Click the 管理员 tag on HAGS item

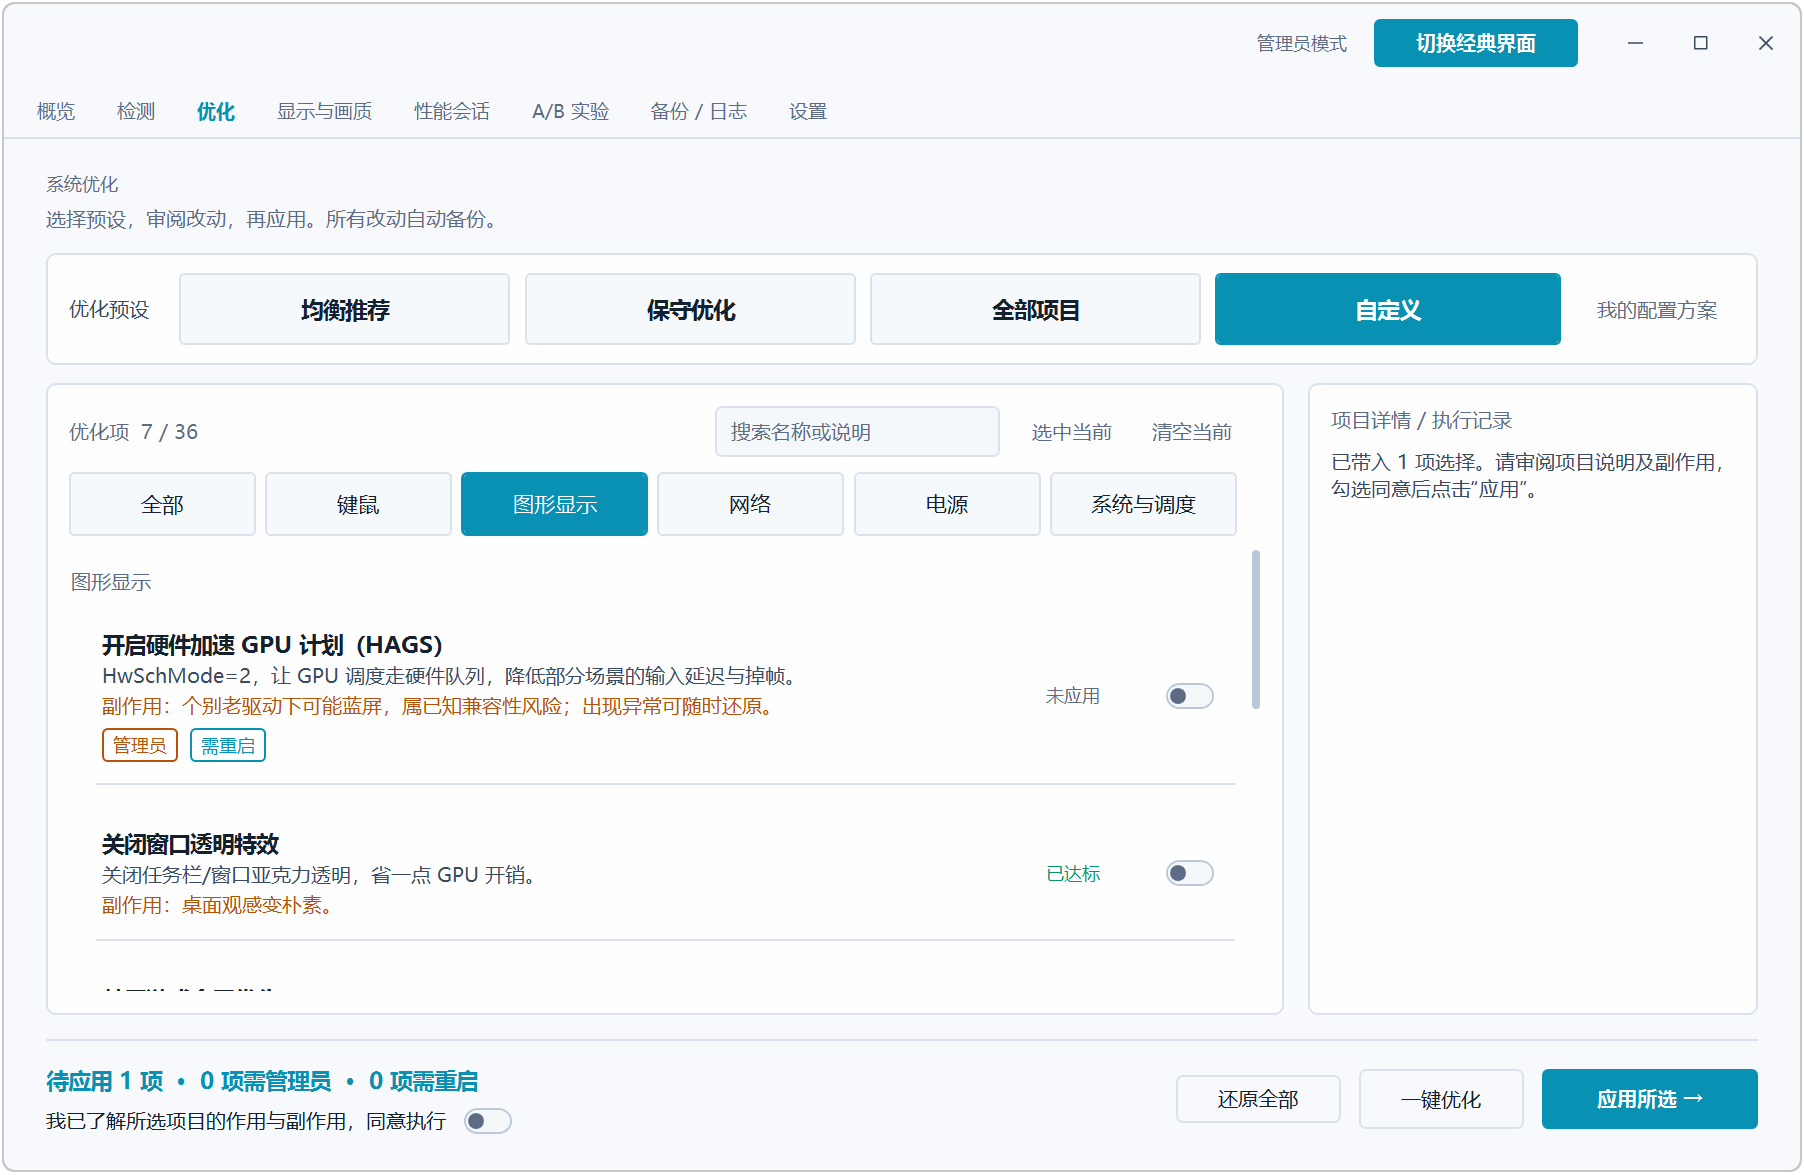coord(140,745)
